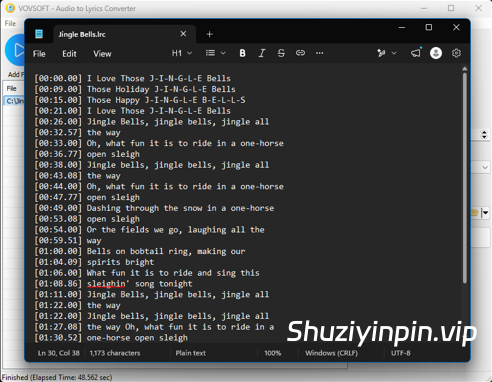
Task: Open Notepad Edit menu
Action: pyautogui.click(x=69, y=54)
